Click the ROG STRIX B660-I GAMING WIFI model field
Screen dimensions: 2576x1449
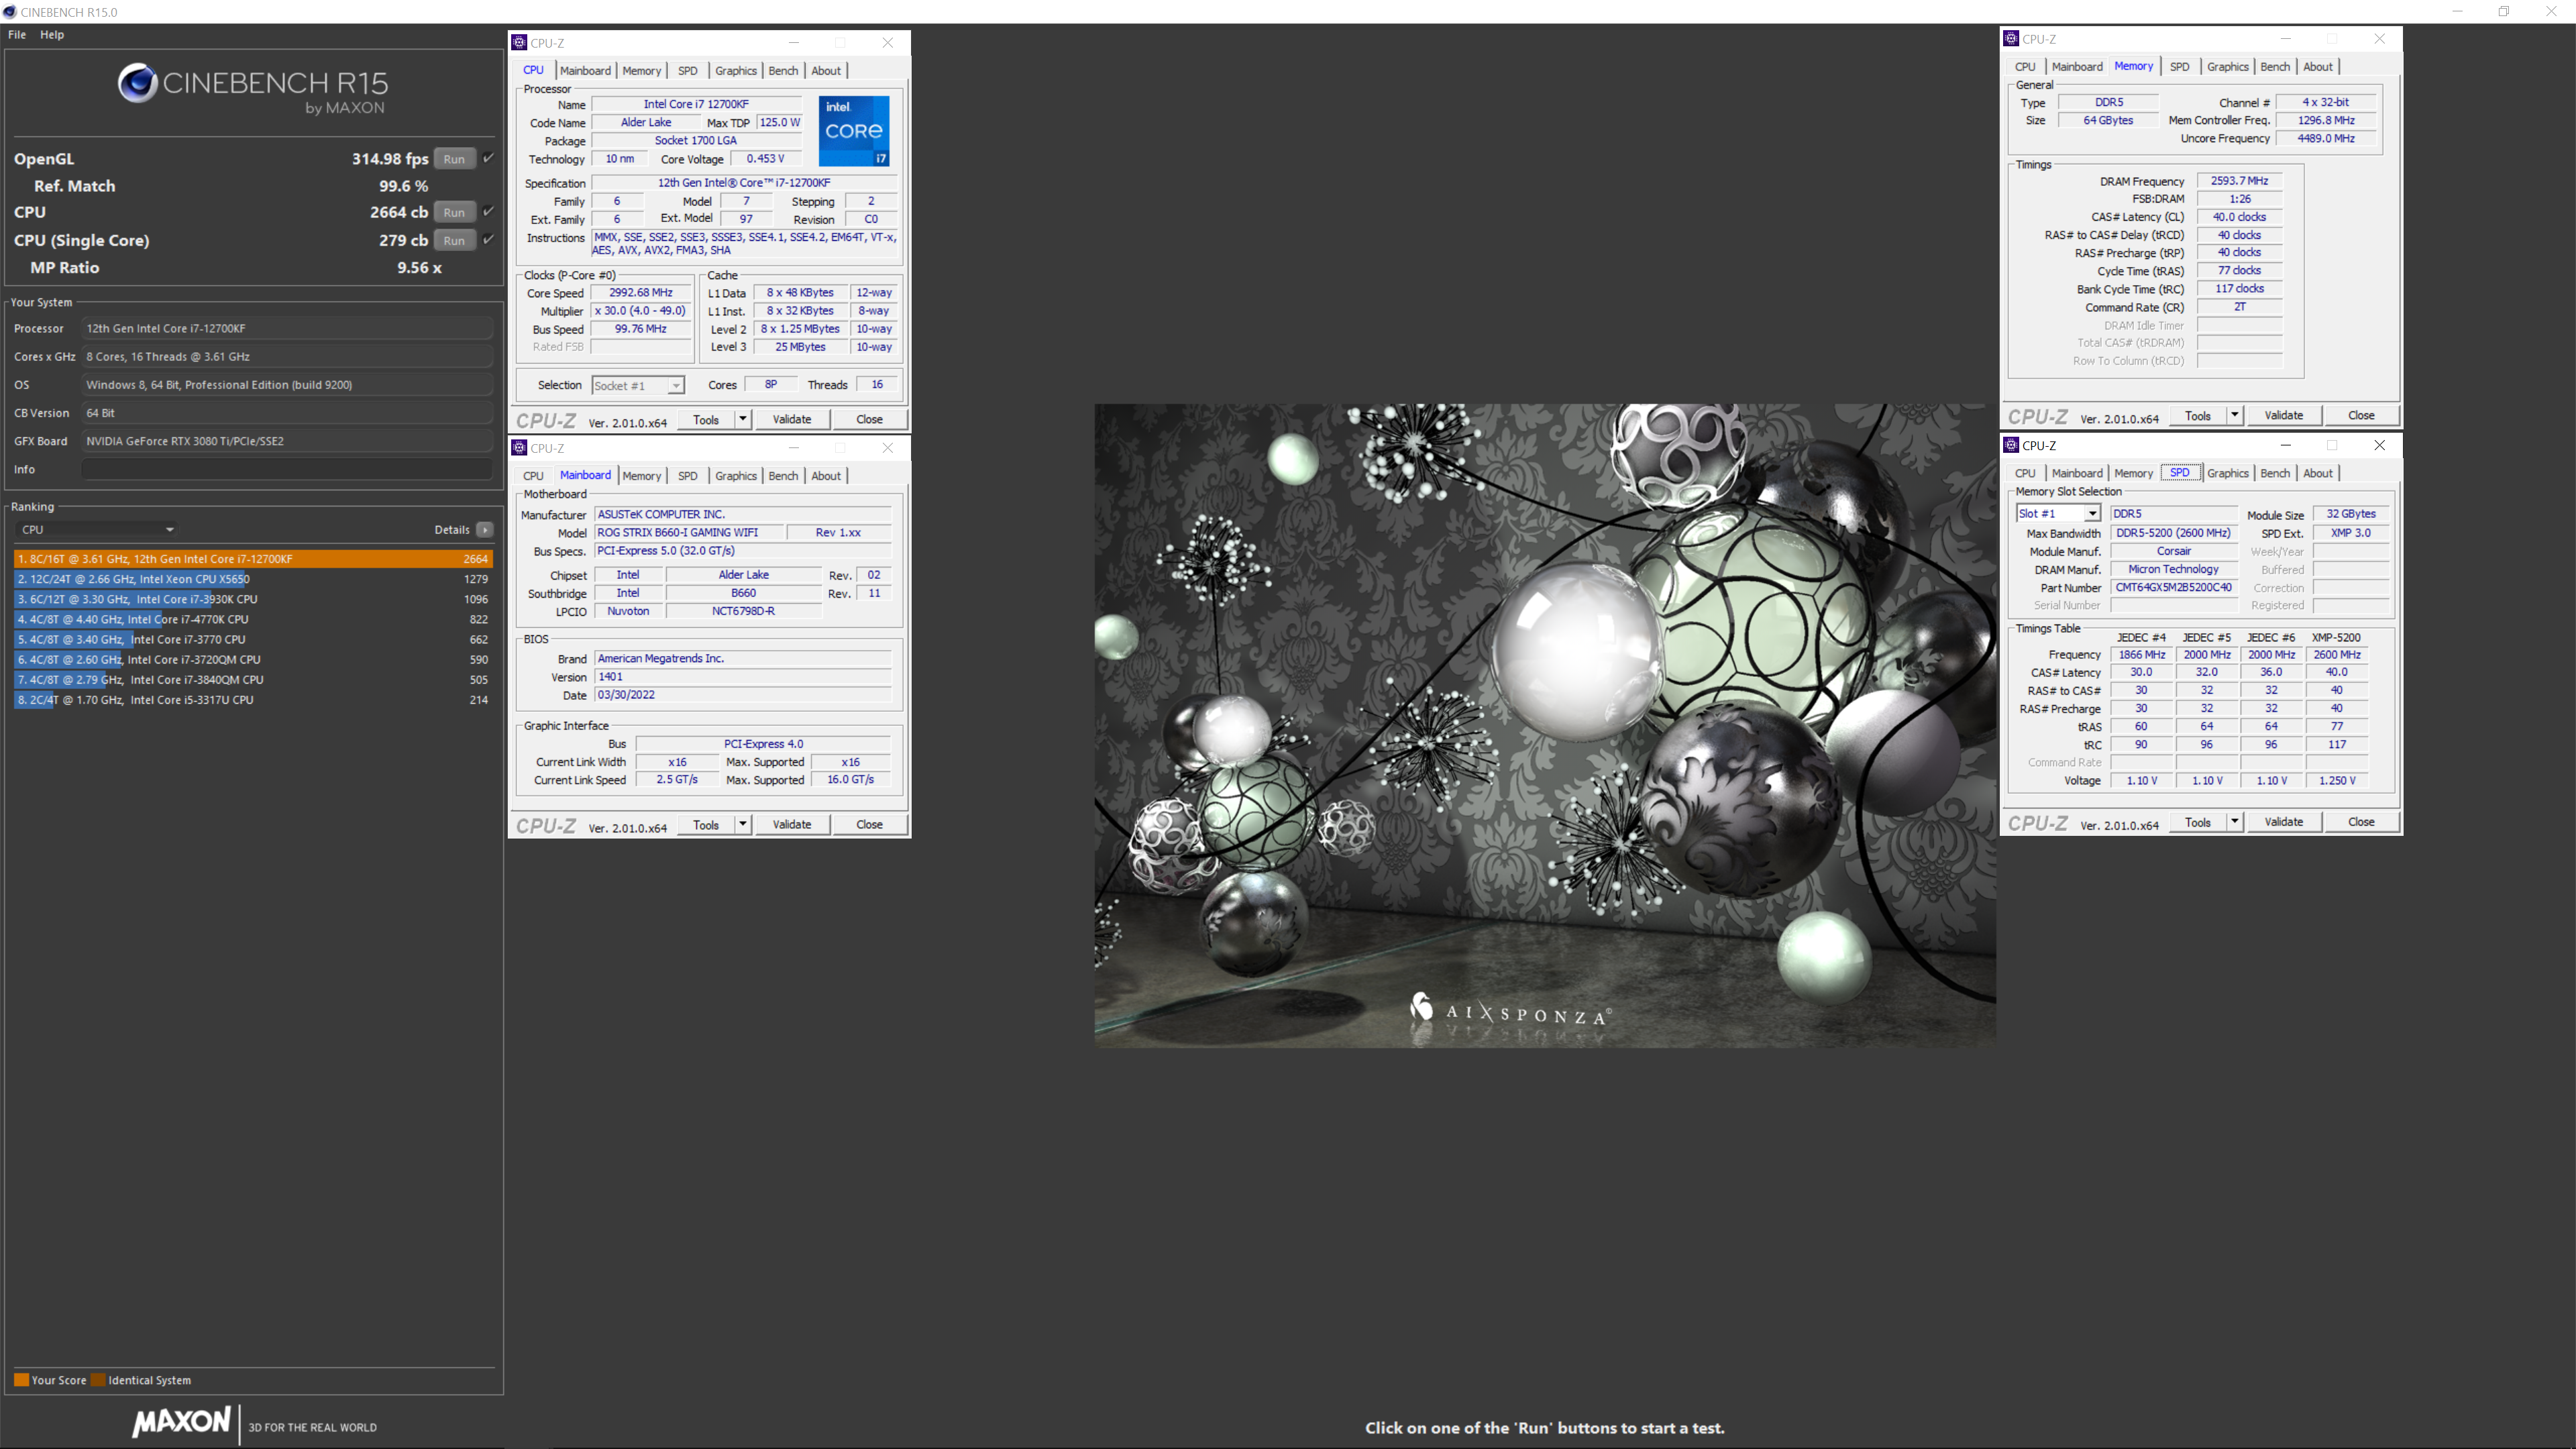coord(688,533)
